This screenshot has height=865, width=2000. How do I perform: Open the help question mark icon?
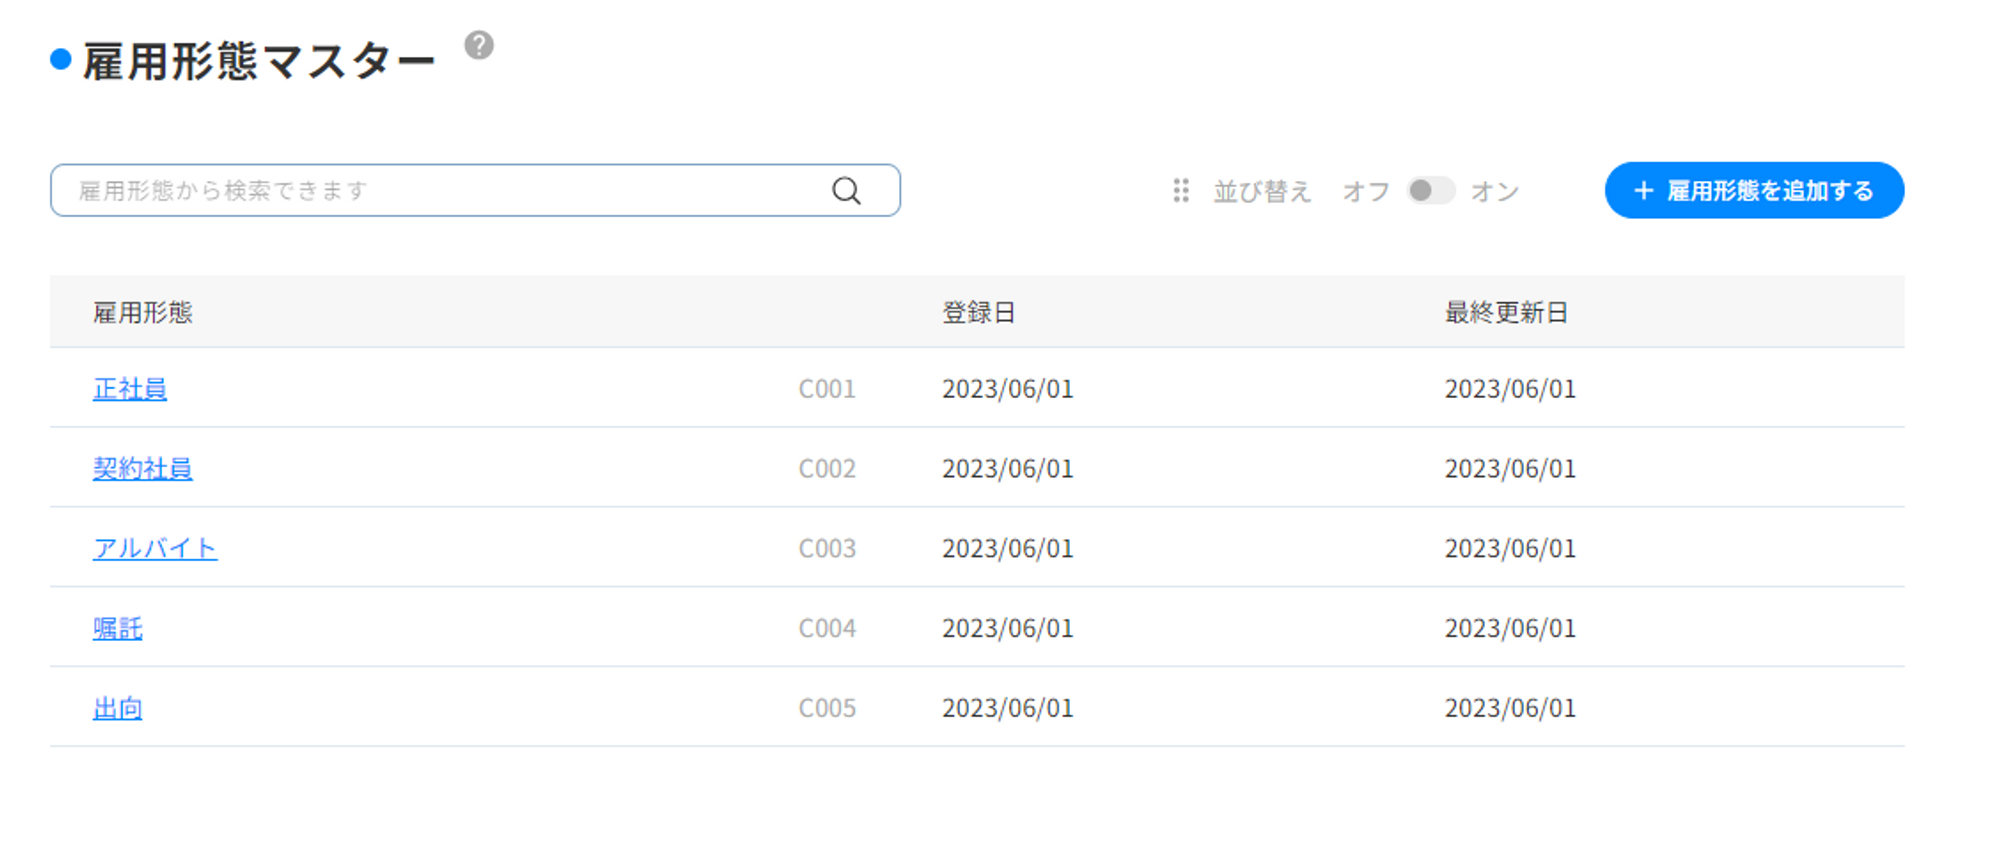pyautogui.click(x=479, y=45)
